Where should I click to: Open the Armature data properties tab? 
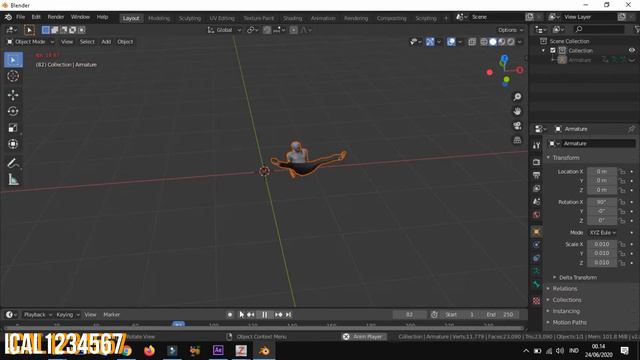click(x=536, y=271)
